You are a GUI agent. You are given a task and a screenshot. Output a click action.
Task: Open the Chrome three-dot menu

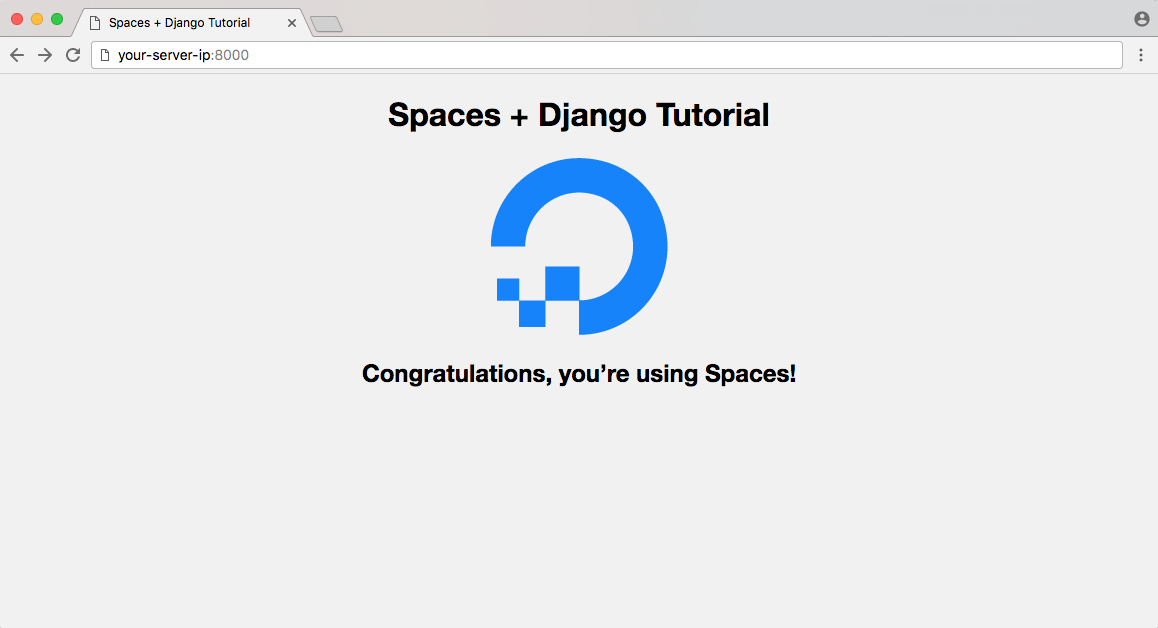(x=1141, y=55)
